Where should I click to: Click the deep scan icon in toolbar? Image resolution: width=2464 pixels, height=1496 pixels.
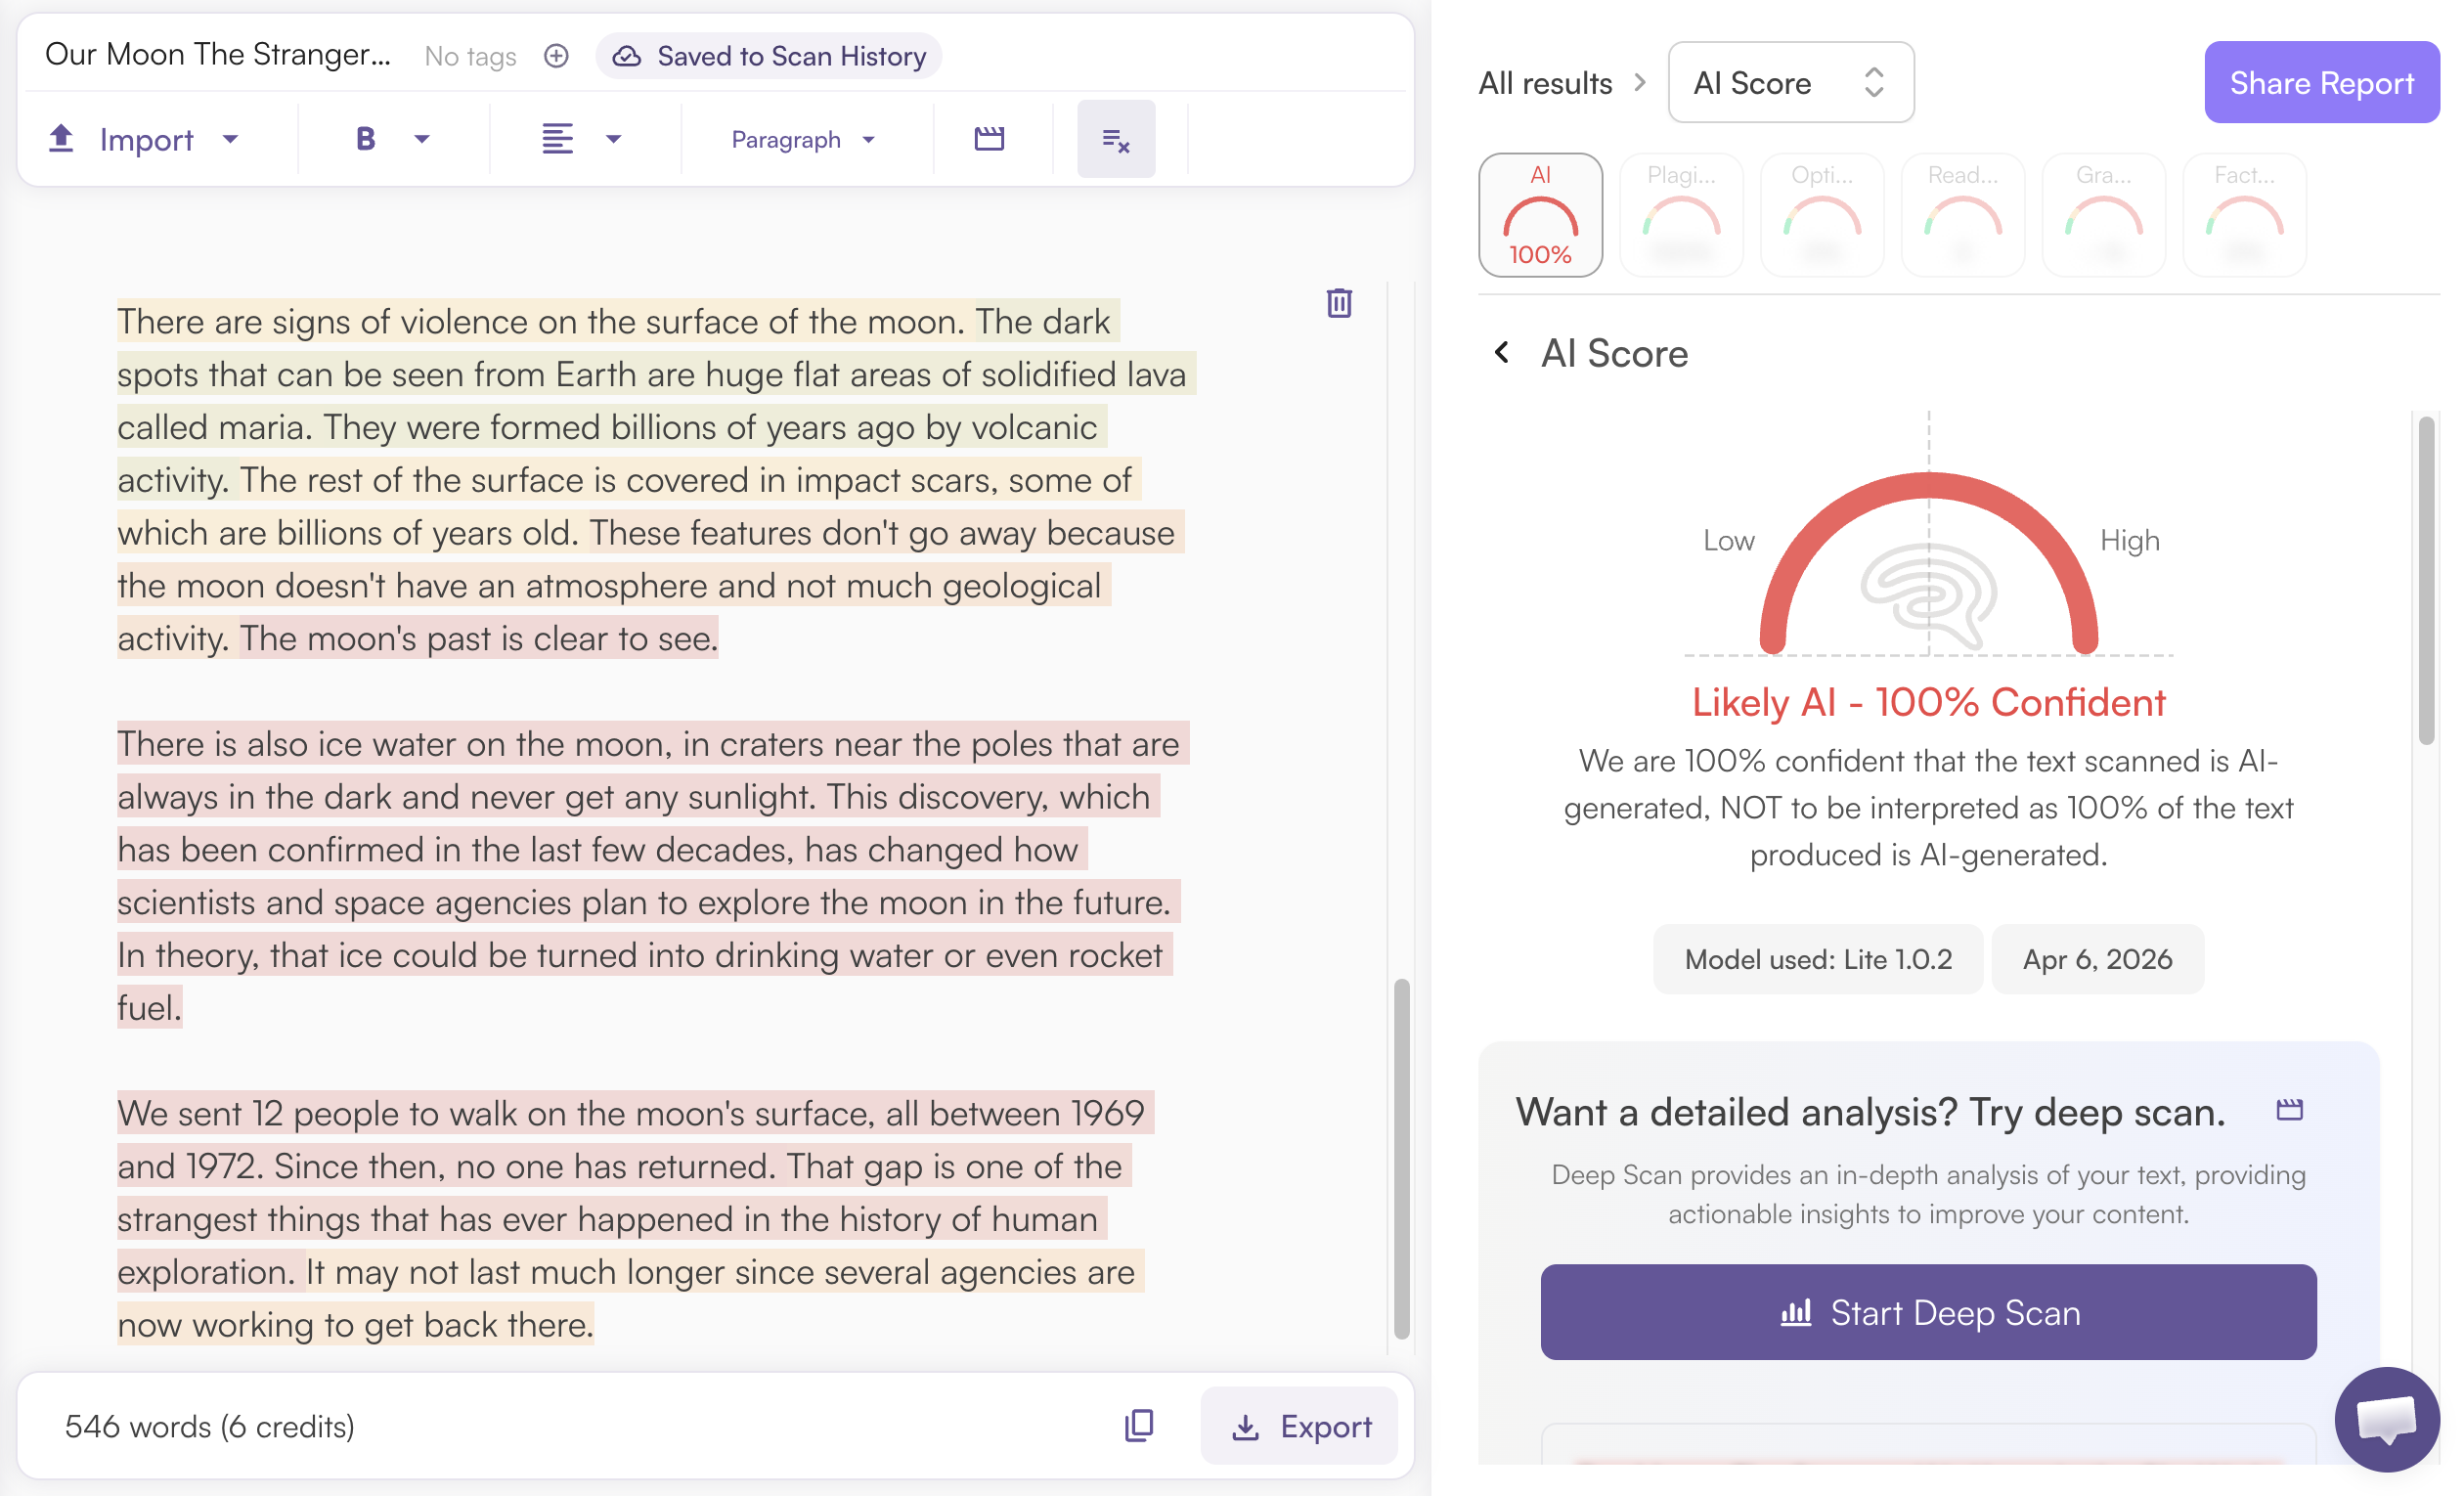click(989, 138)
